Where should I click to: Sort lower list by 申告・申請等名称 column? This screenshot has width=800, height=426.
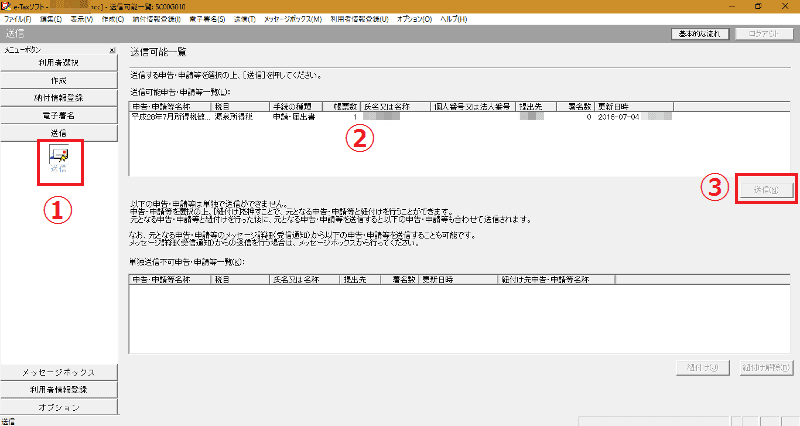[x=170, y=280]
